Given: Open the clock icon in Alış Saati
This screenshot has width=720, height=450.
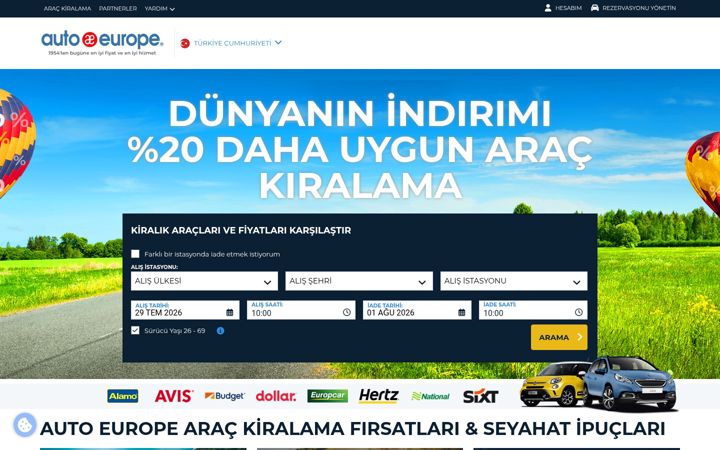Looking at the screenshot, I should (347, 312).
